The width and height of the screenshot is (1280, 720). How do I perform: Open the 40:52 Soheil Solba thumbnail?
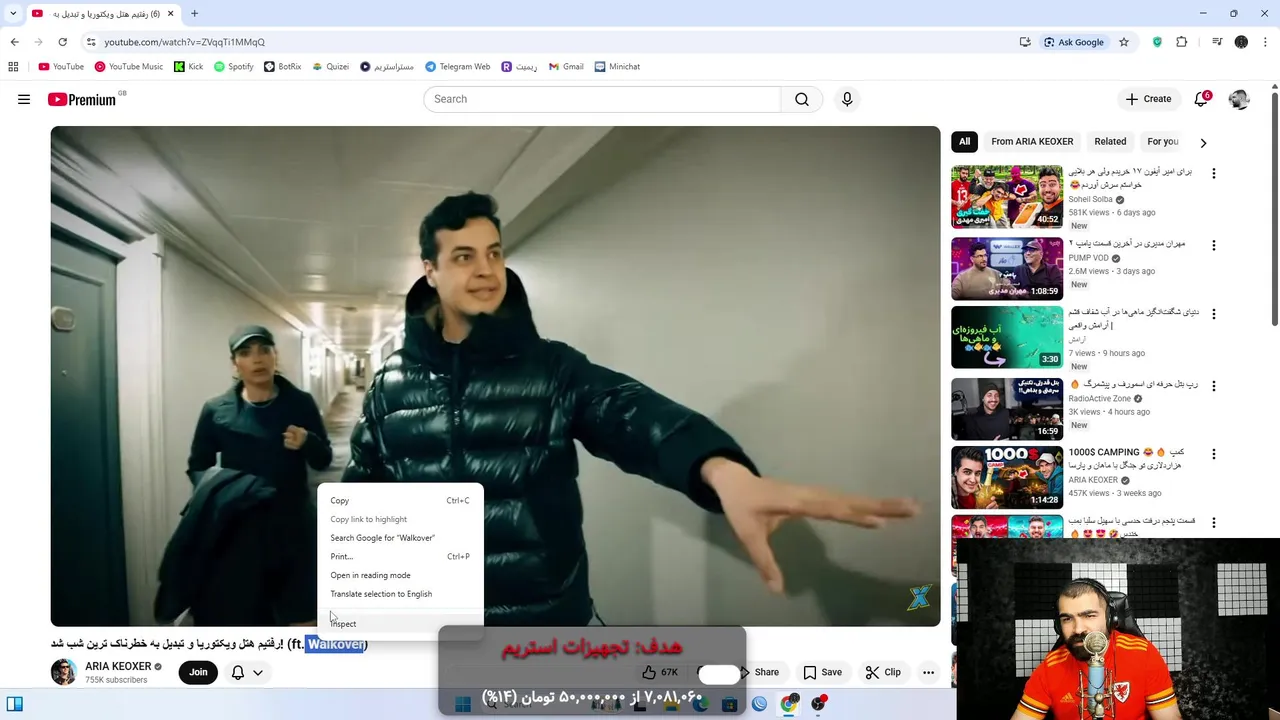[1007, 197]
